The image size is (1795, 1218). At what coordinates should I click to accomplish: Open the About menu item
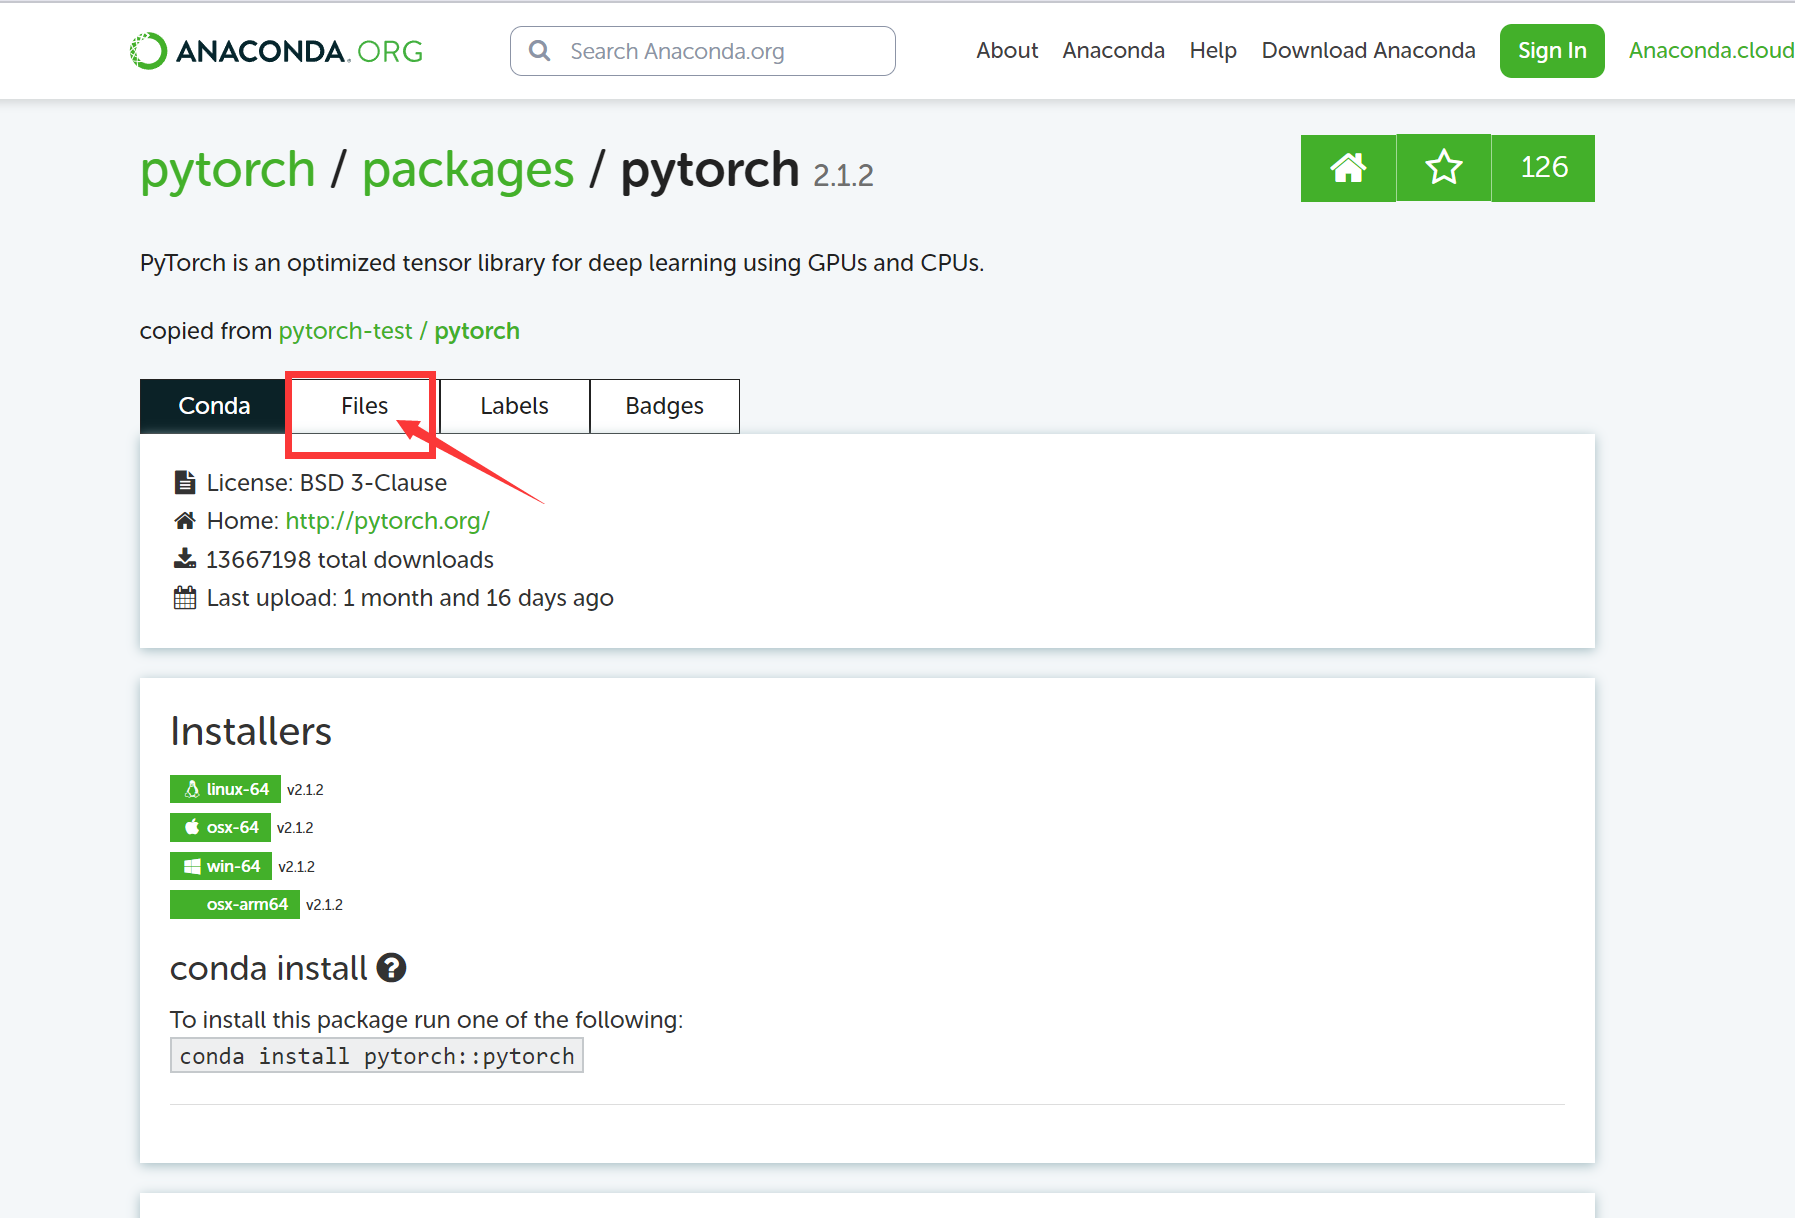(x=1007, y=50)
